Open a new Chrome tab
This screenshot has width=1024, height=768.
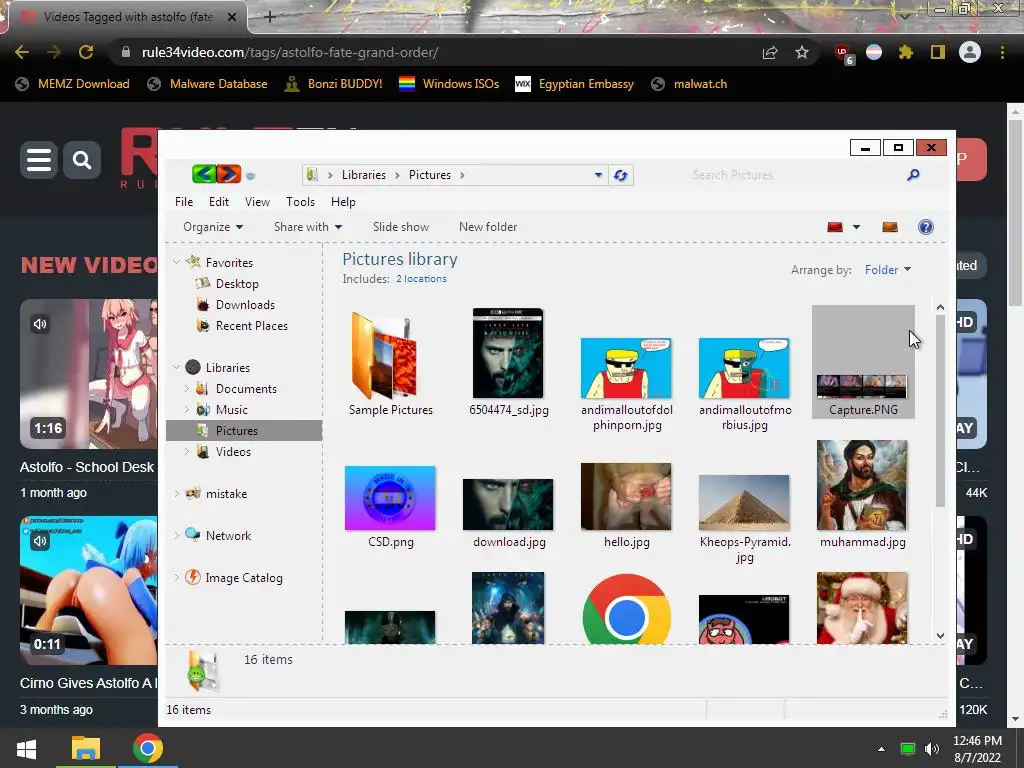(270, 17)
